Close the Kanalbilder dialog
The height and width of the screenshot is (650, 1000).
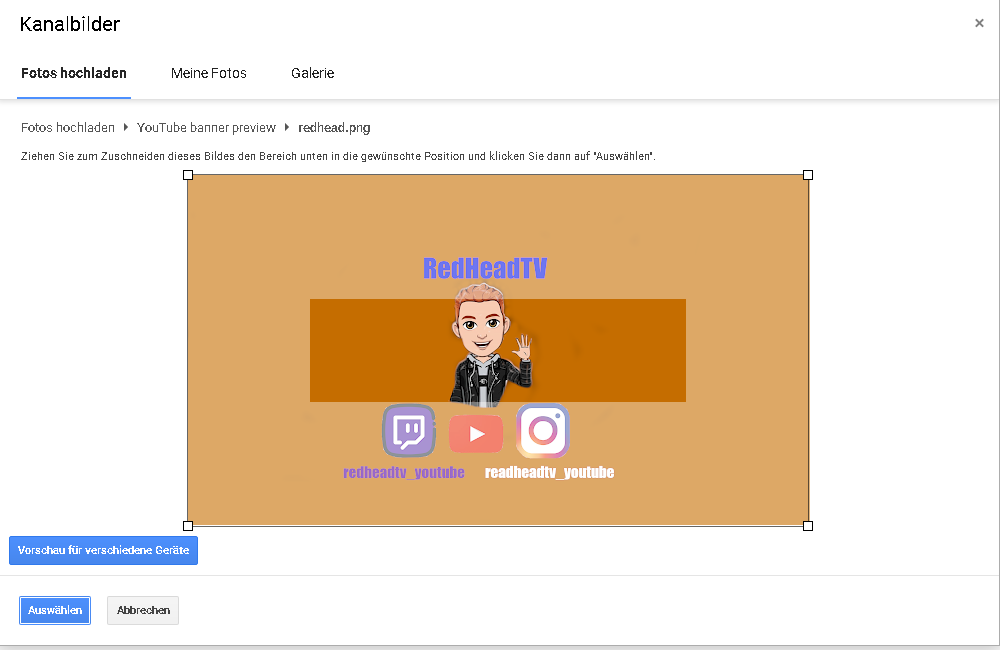(x=979, y=24)
